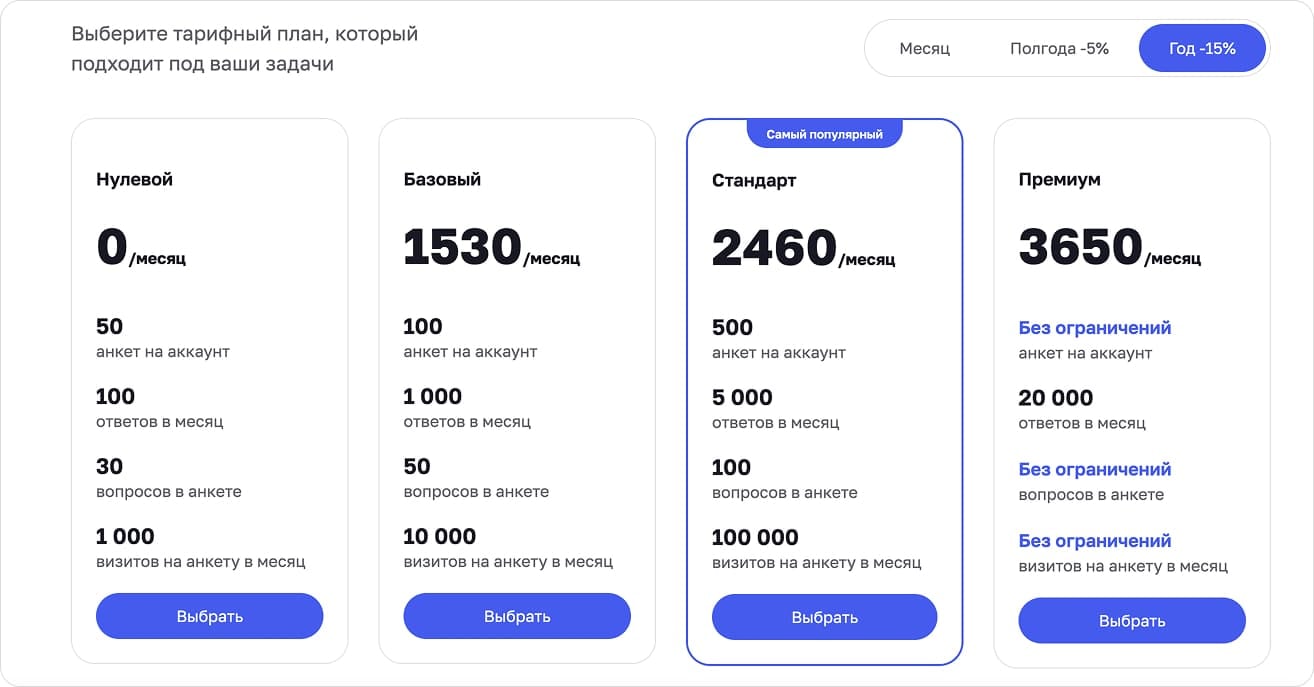Screen dimensions: 1314x687
Task: Select the Стандарт plan with Выбрать button
Action: [x=824, y=618]
